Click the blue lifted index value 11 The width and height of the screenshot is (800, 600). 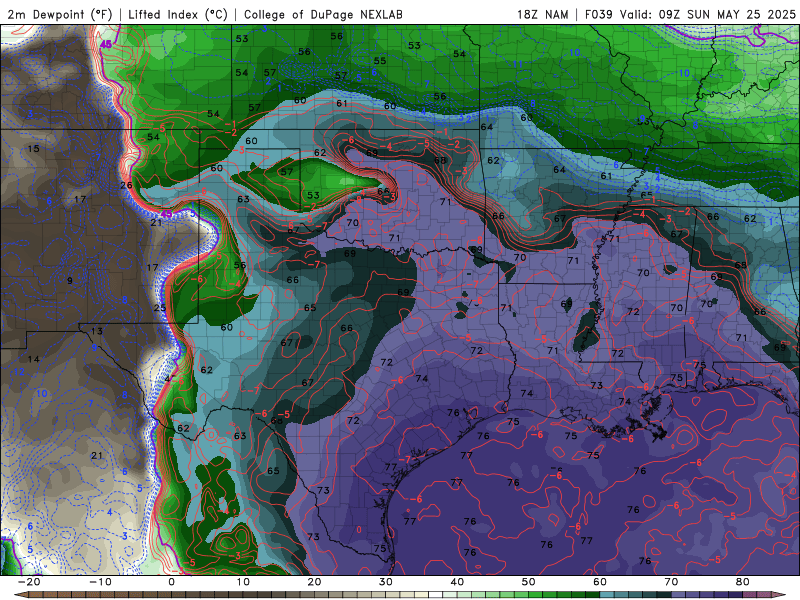[518, 64]
